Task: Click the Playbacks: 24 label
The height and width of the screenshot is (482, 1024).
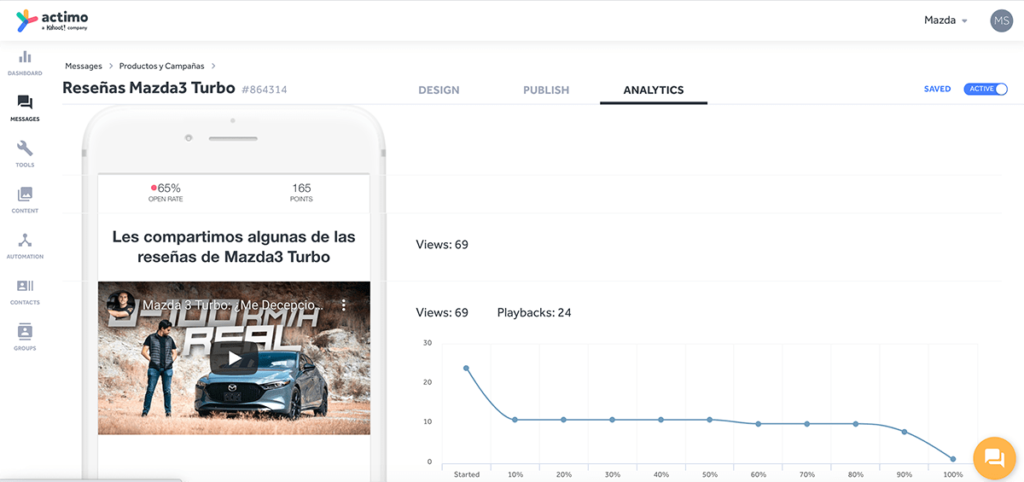Action: point(534,313)
